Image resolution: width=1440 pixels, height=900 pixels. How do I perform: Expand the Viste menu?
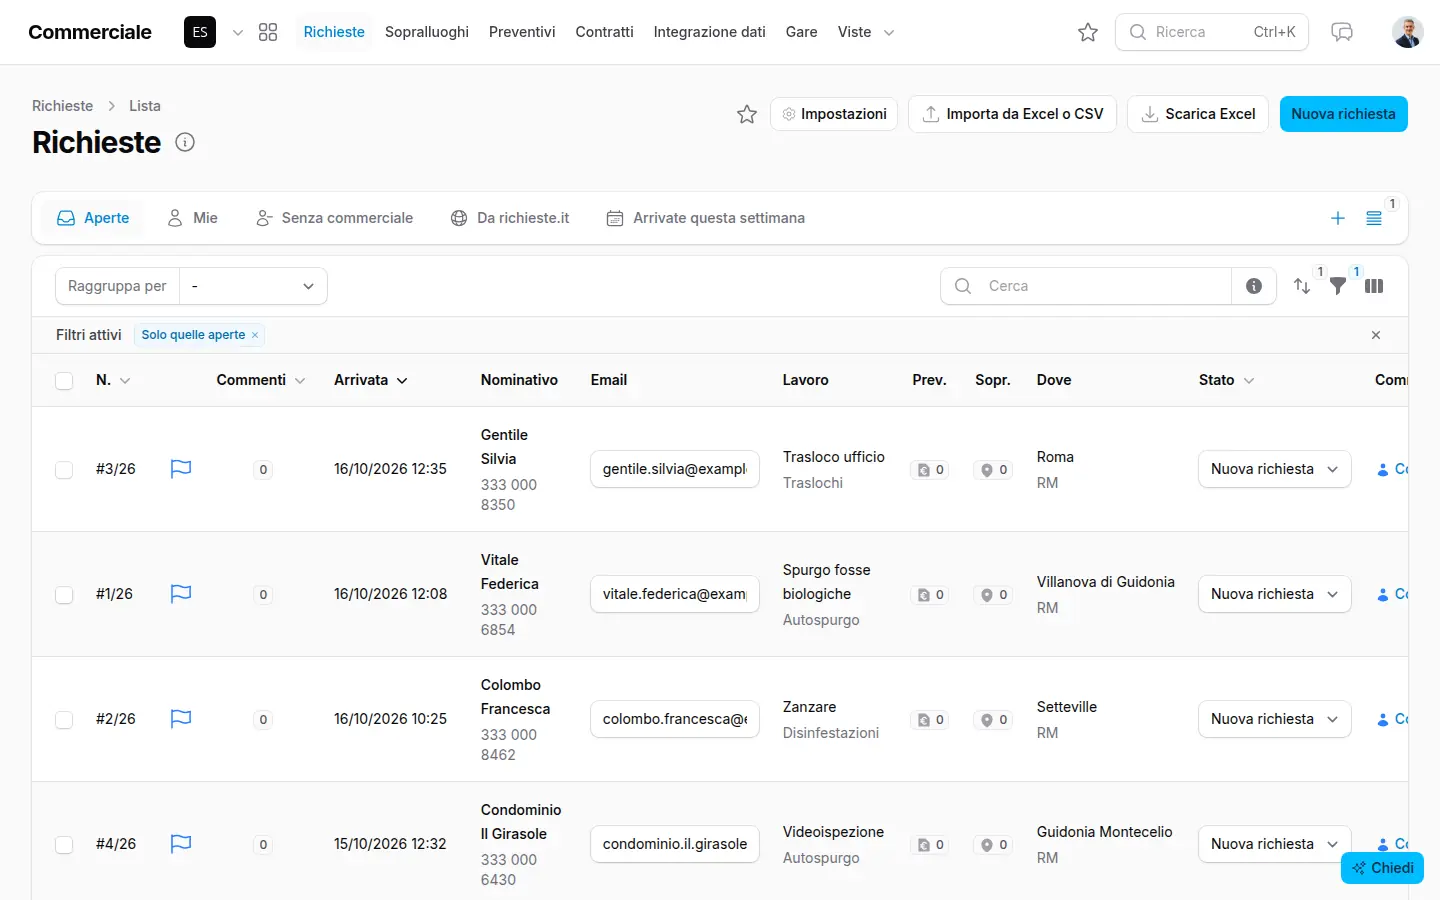click(x=866, y=32)
